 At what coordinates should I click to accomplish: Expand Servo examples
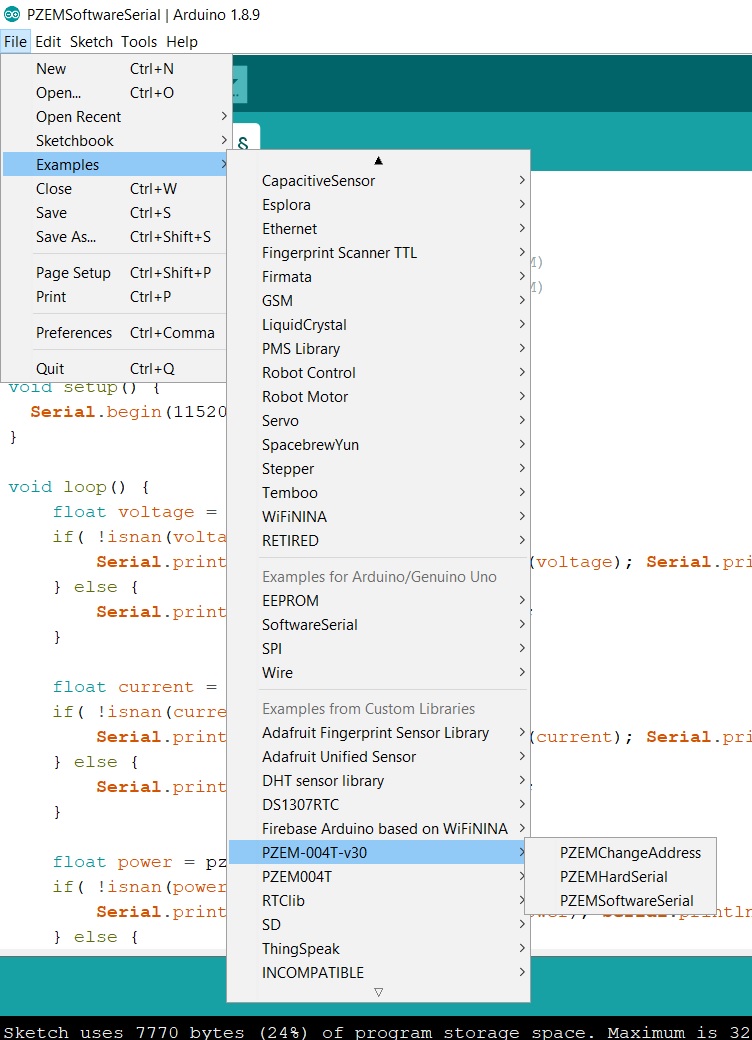pyautogui.click(x=379, y=421)
